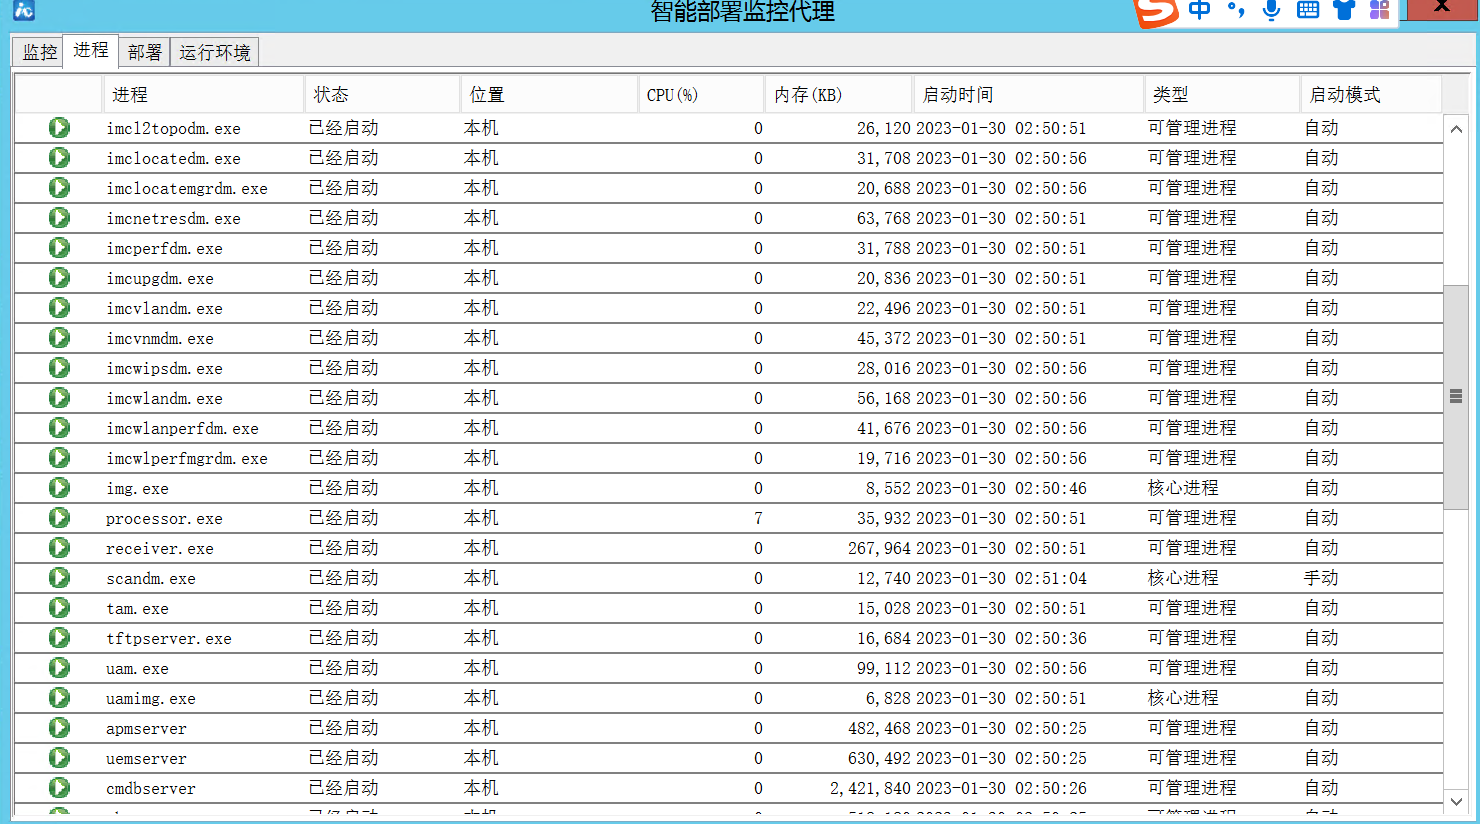Image resolution: width=1480 pixels, height=824 pixels.
Task: Click the green status icon for img.exe
Action: coord(59,487)
